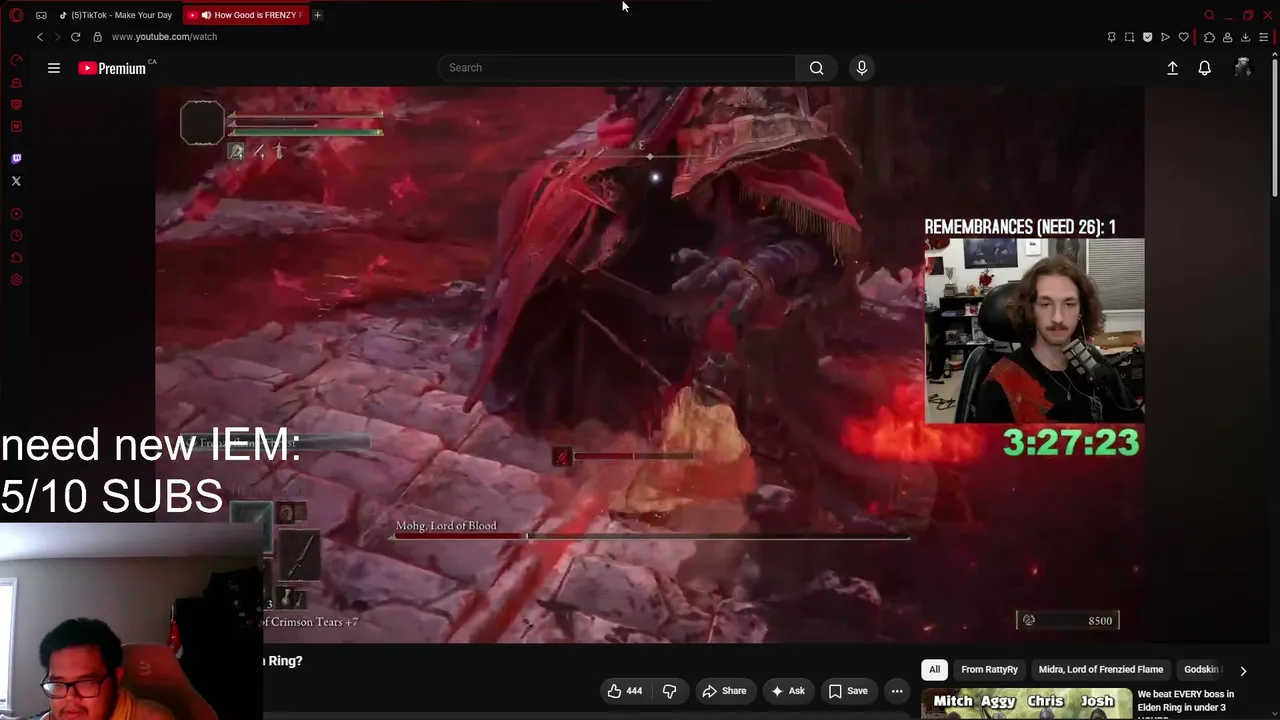Go back to the previous page
The image size is (1280, 720).
(x=40, y=37)
